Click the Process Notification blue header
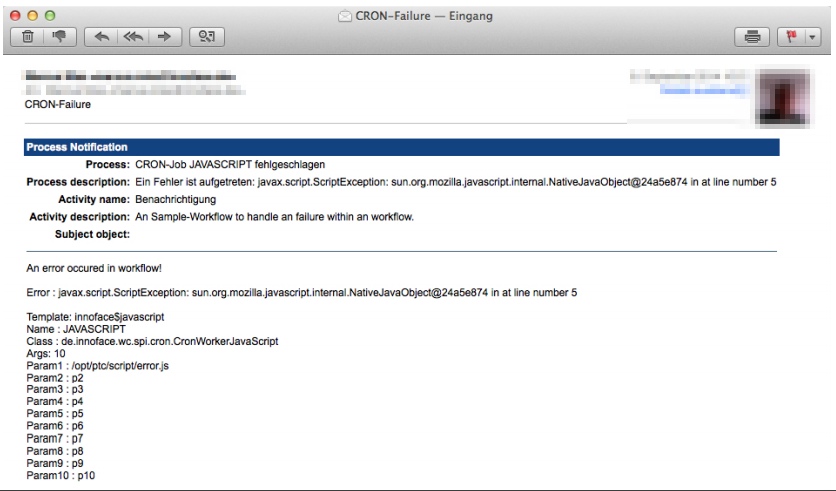This screenshot has height=491, width=836. pos(401,147)
